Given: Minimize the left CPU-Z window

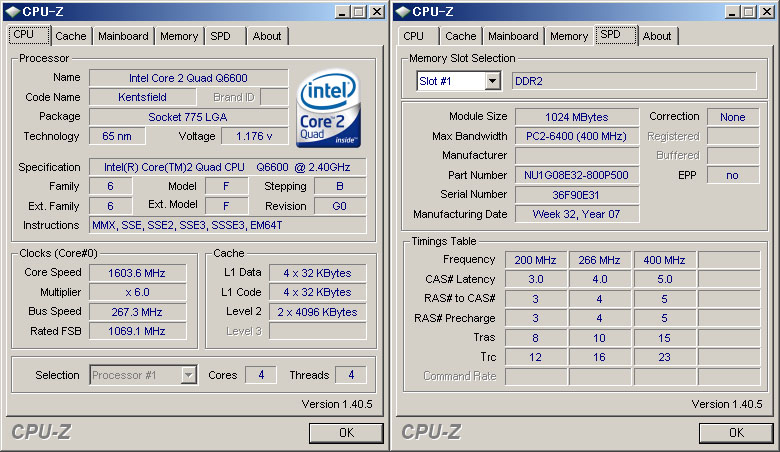Looking at the screenshot, I should [342, 12].
